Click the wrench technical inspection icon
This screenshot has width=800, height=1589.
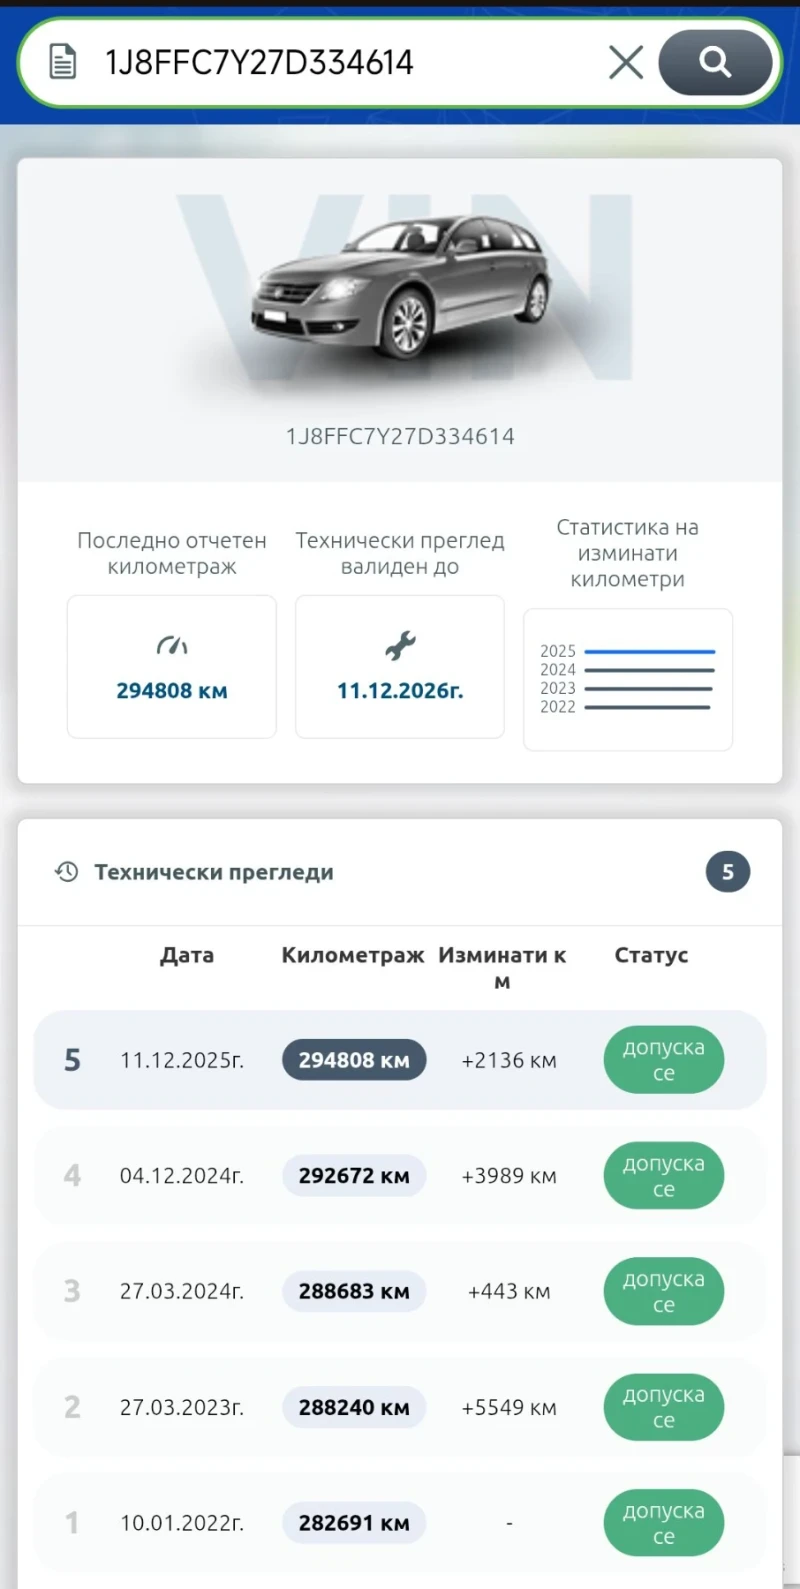click(400, 646)
